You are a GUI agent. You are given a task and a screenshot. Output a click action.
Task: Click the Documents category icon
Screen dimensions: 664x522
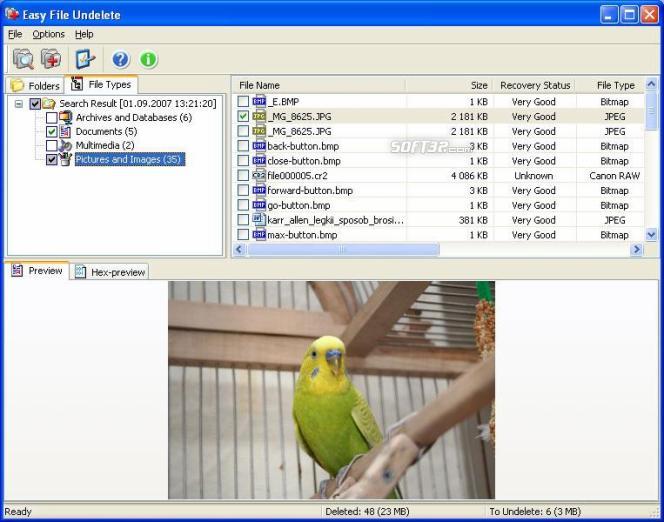coord(65,131)
